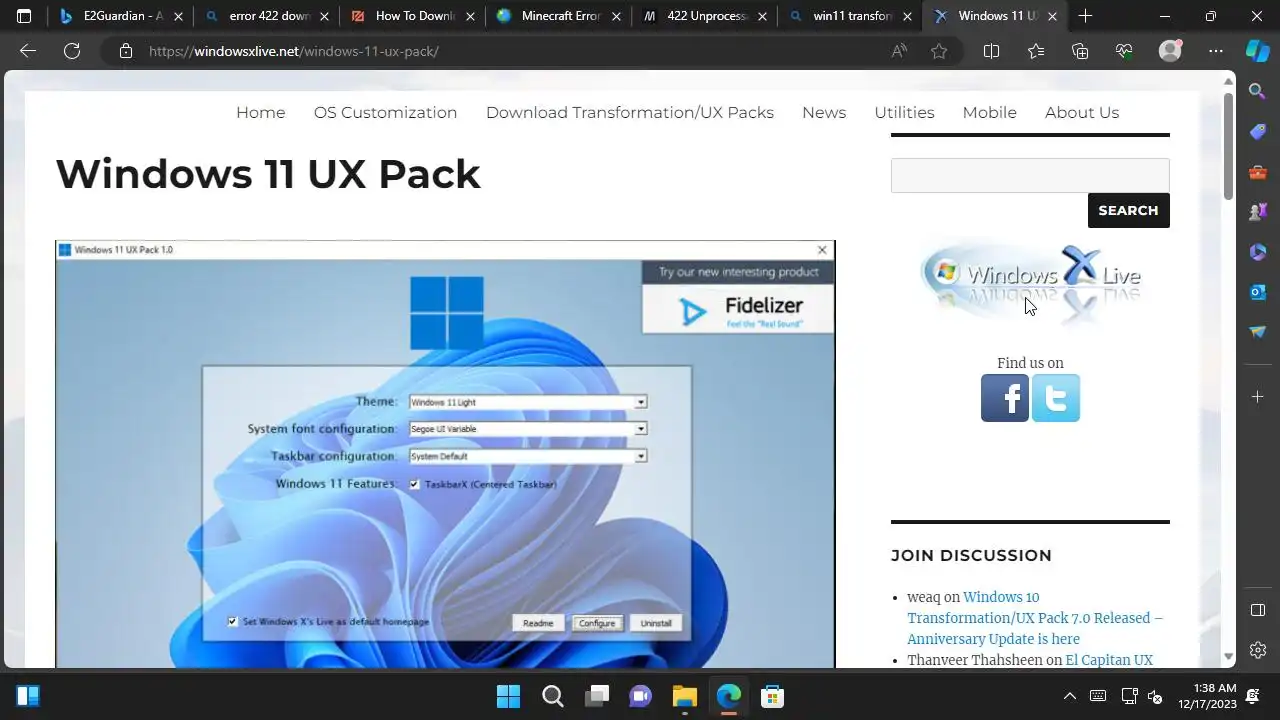
Task: View site information padlock icon
Action: pyautogui.click(x=126, y=51)
